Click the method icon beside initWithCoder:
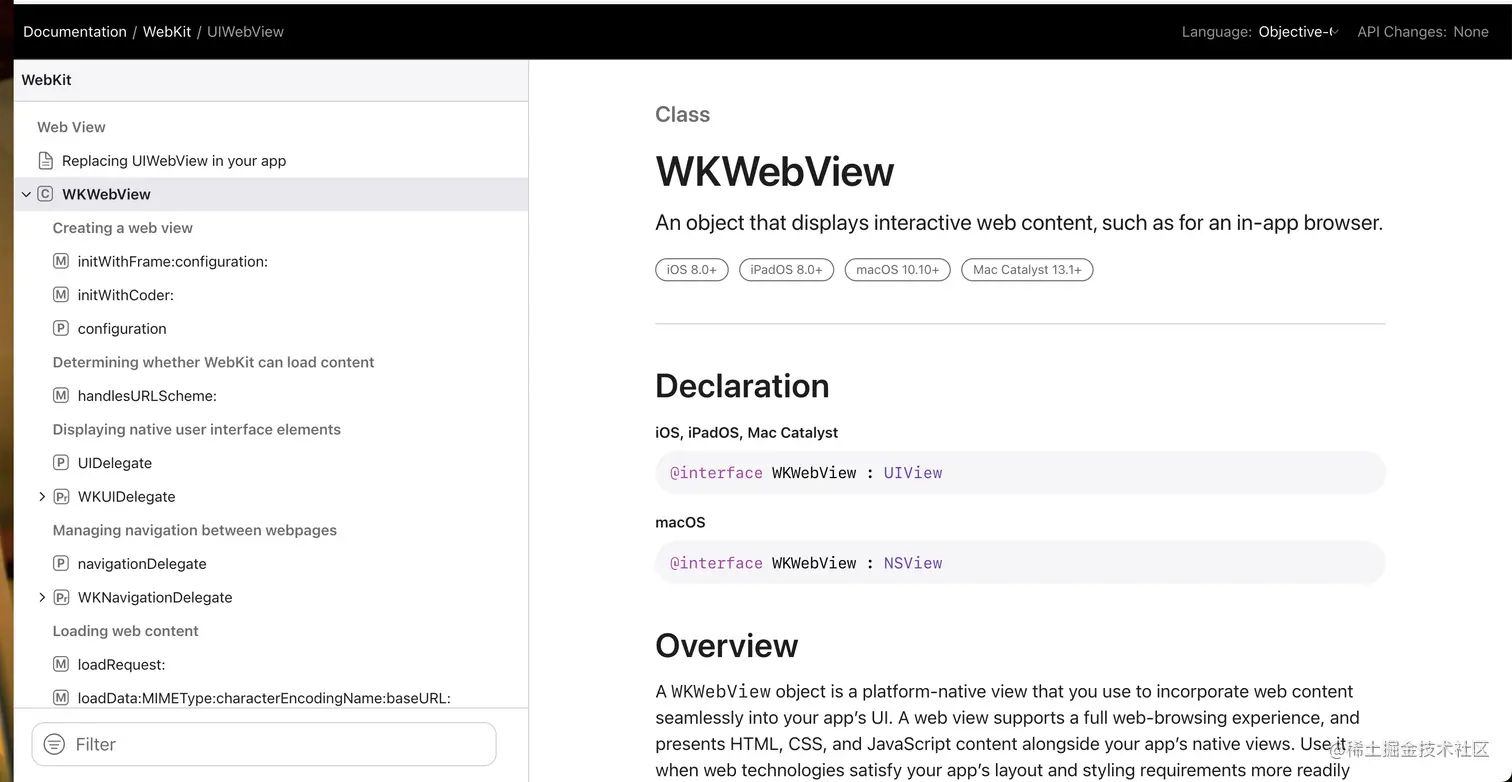 coord(61,295)
